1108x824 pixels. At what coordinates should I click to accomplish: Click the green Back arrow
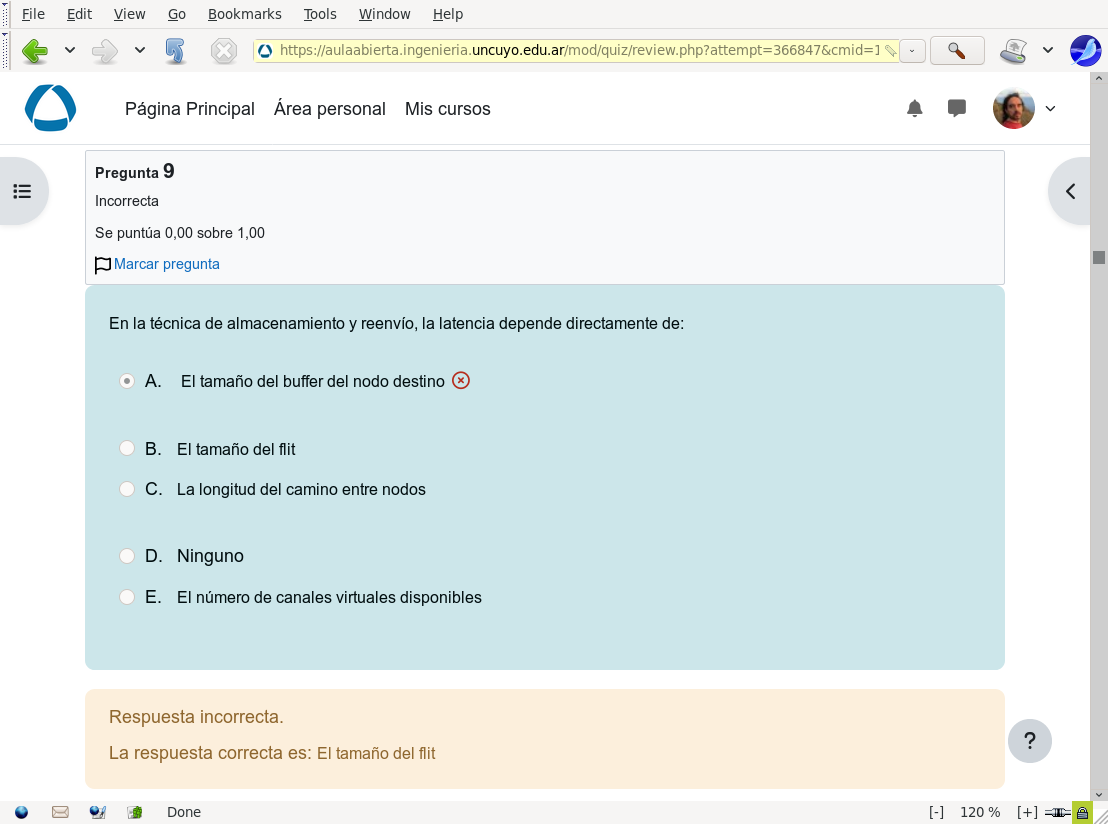pyautogui.click(x=35, y=51)
